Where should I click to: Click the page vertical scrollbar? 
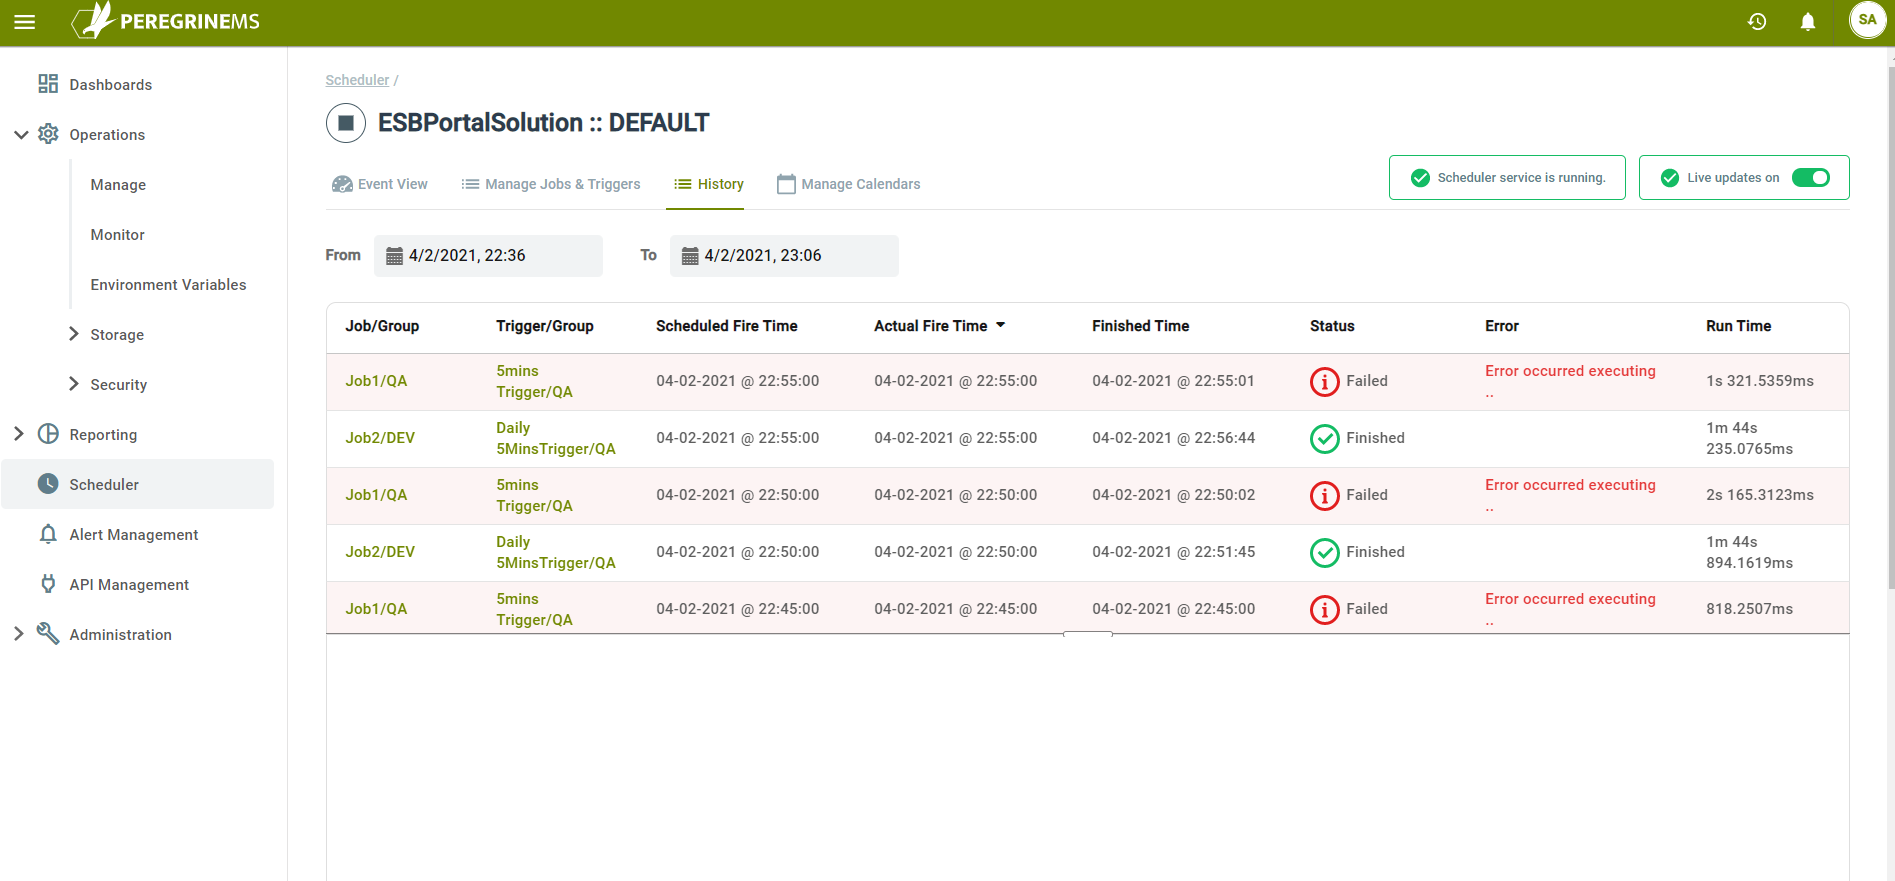[x=1890, y=330]
